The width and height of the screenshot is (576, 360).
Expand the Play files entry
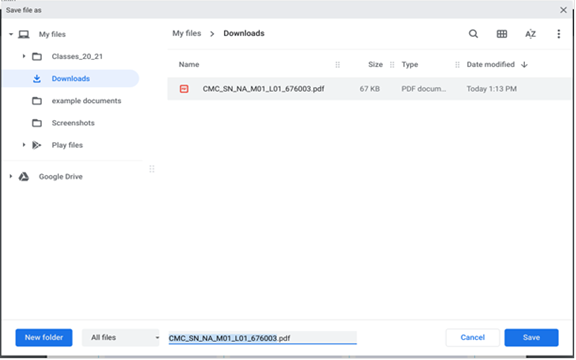tap(24, 145)
